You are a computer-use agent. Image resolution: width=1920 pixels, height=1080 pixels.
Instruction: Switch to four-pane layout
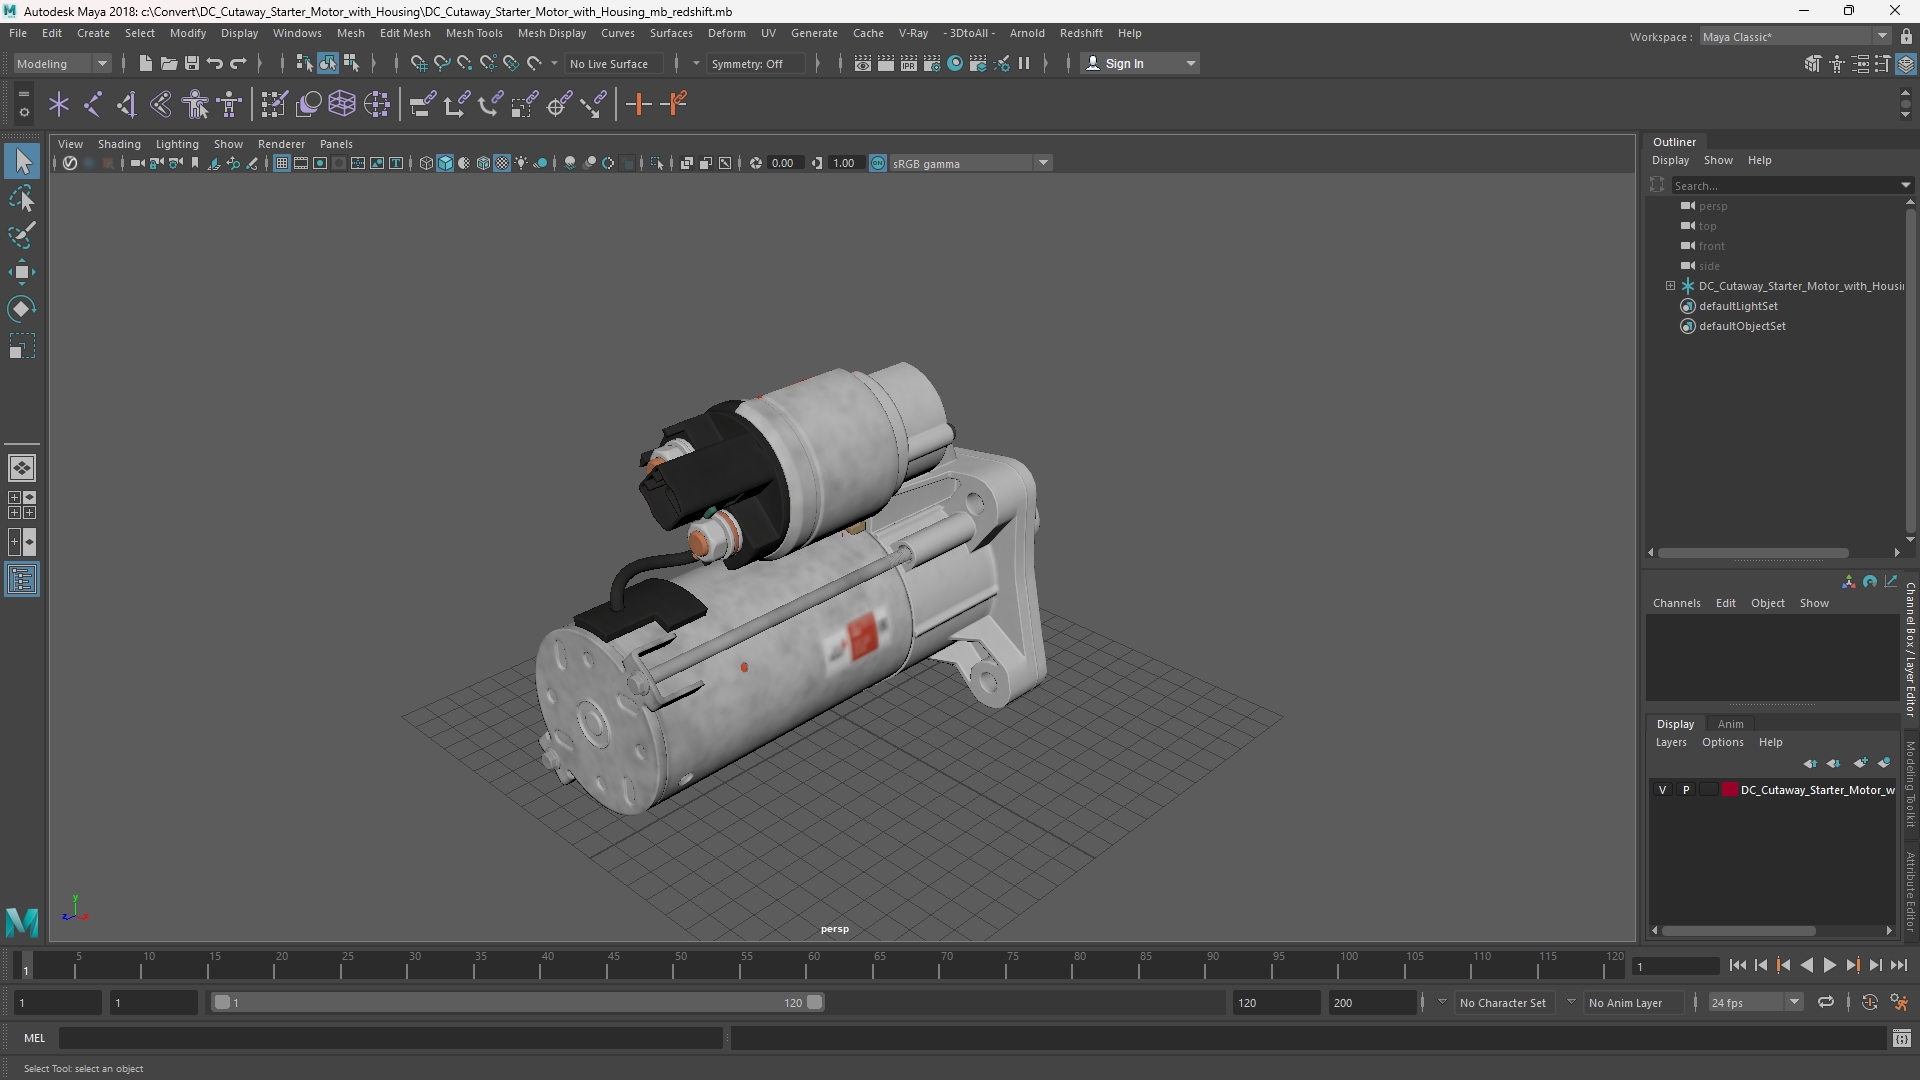point(22,505)
